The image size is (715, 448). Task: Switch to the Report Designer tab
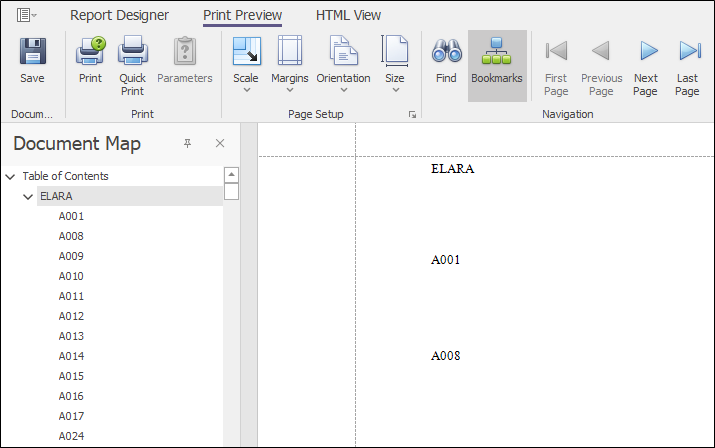[x=119, y=16]
